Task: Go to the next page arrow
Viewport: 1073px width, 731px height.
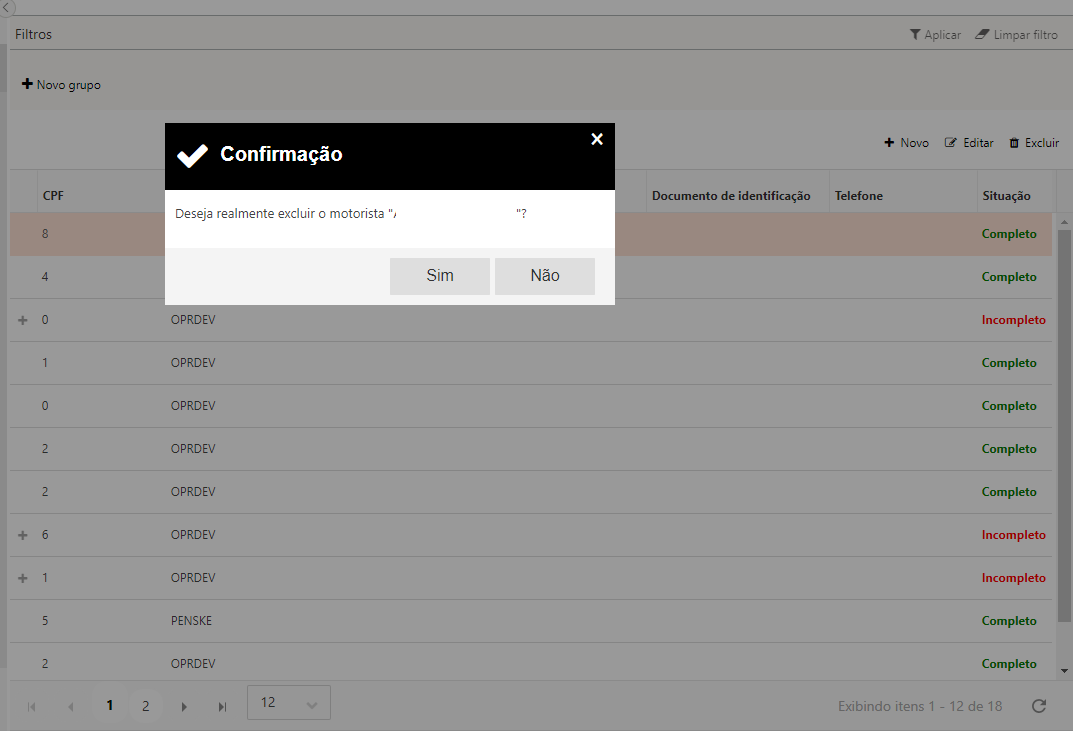Action: pos(184,706)
